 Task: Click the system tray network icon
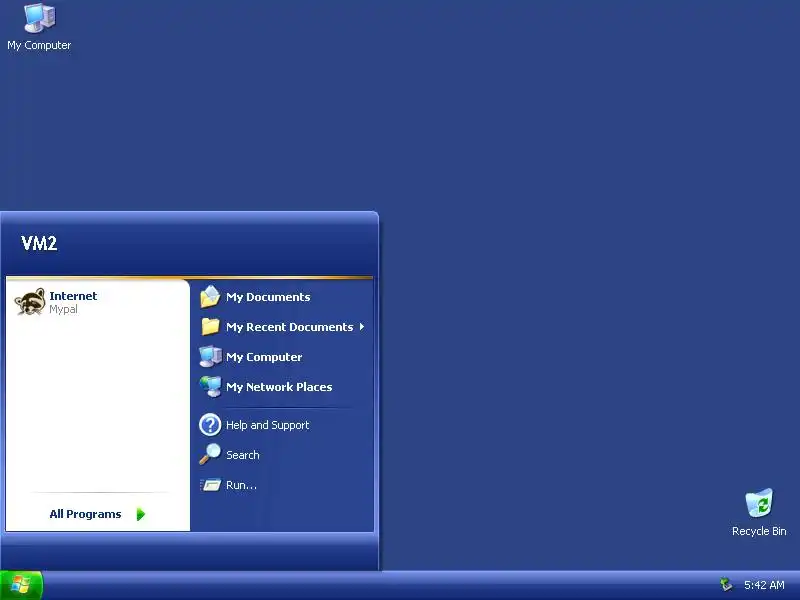[726, 584]
